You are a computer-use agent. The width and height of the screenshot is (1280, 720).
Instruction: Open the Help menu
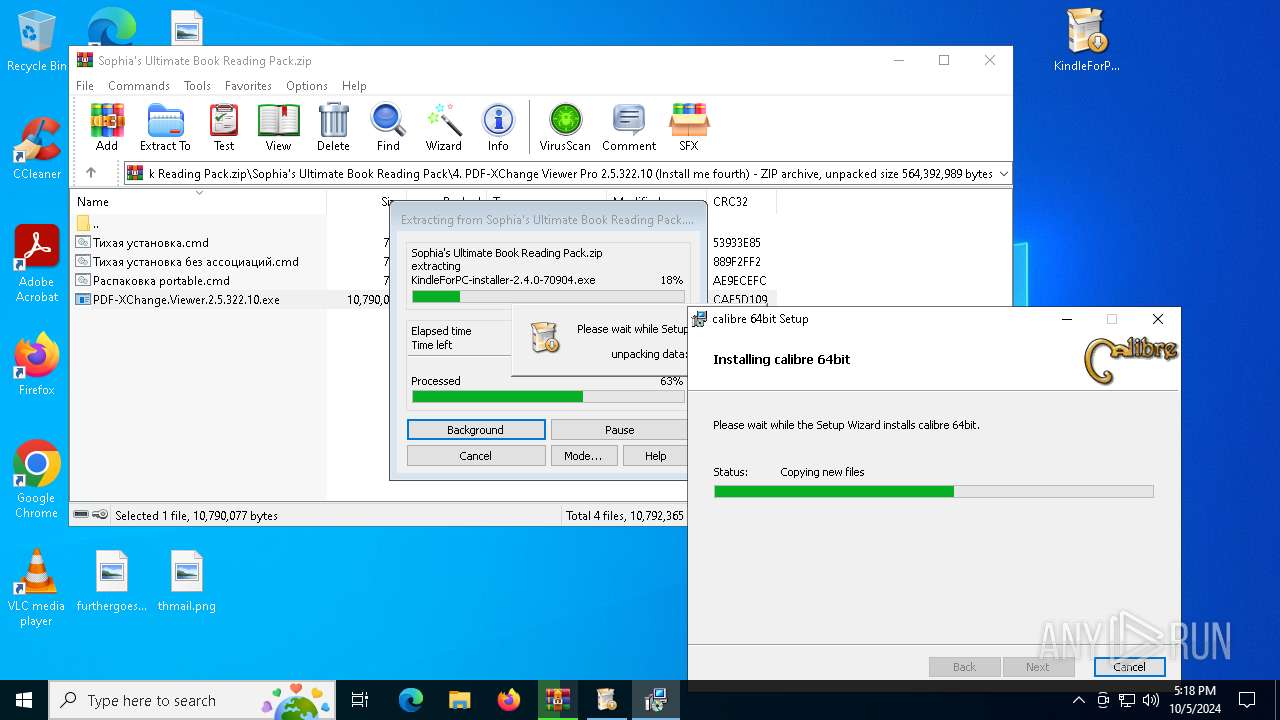point(354,86)
